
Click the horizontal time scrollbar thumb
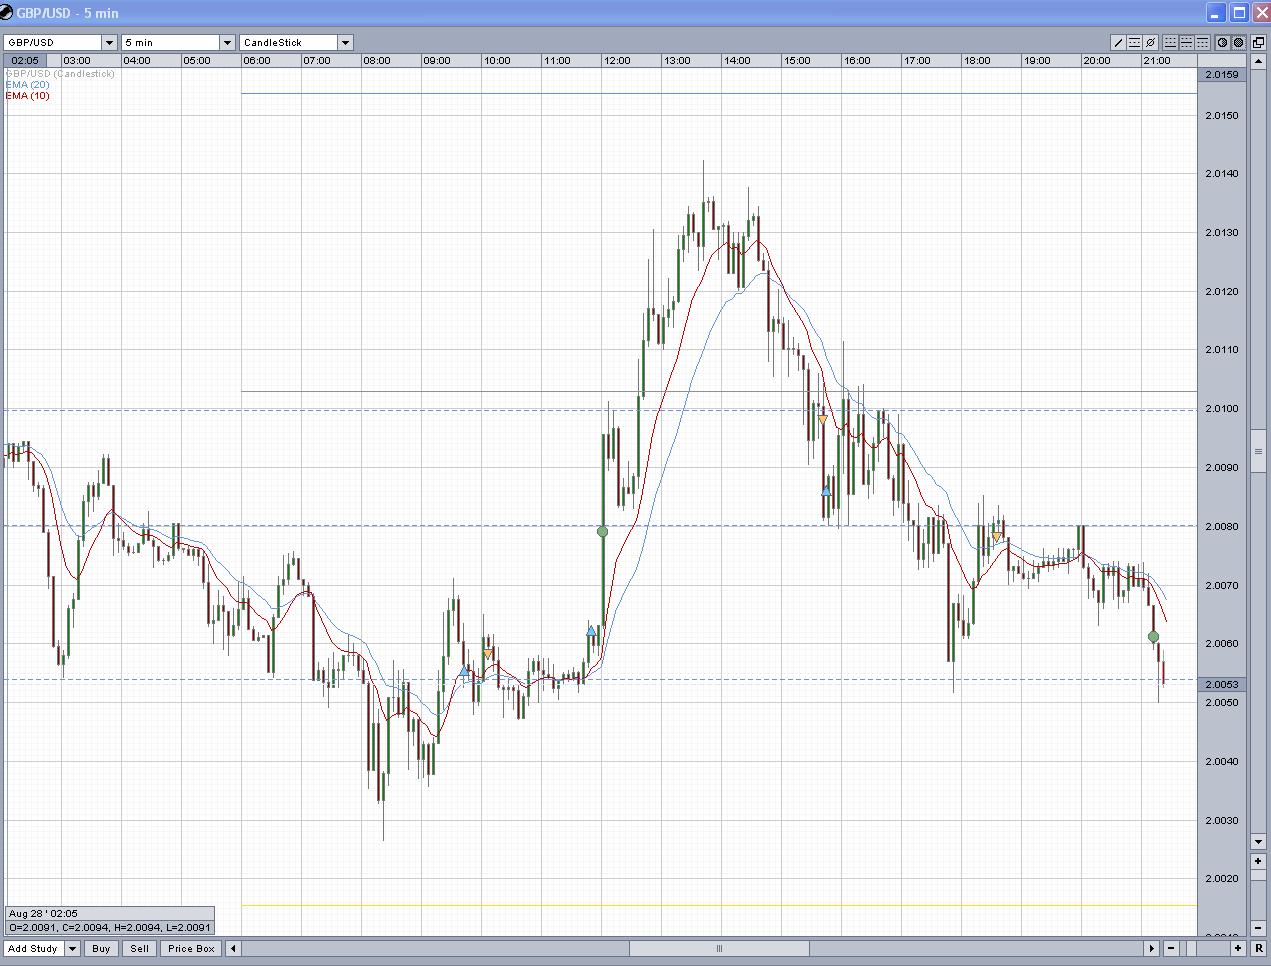718,948
